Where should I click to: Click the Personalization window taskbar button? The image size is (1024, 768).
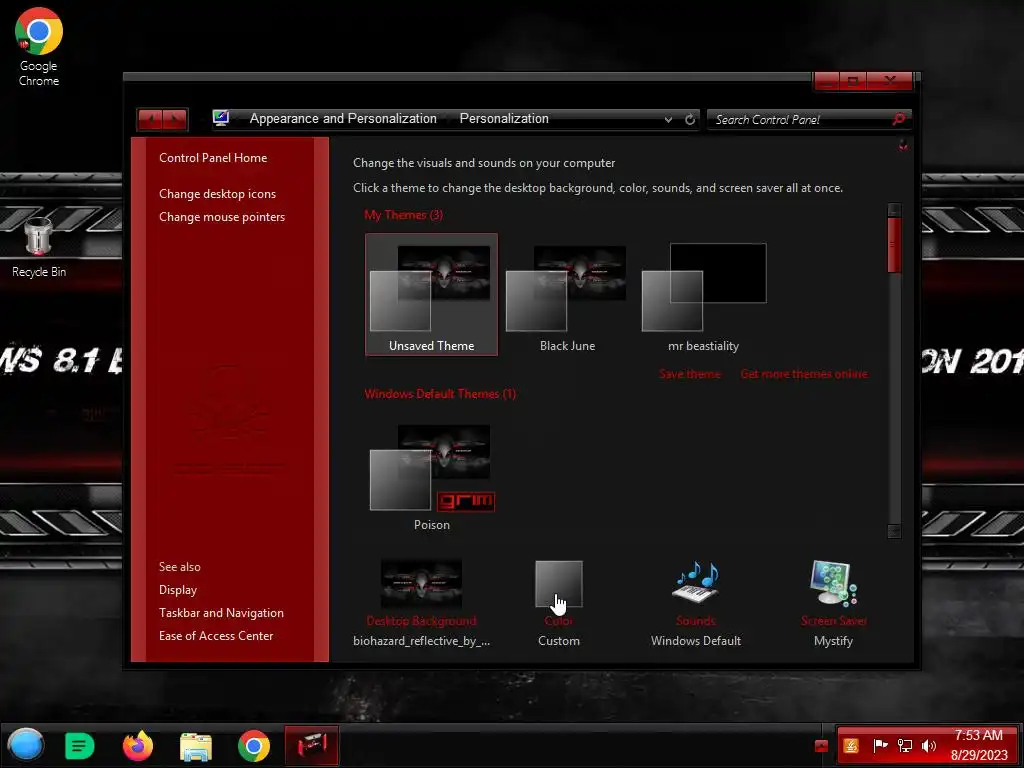coord(312,745)
